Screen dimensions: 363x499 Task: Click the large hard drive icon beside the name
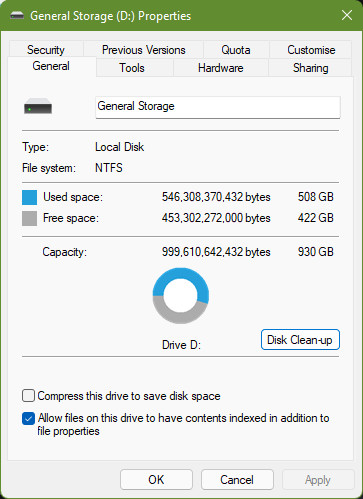pos(38,106)
